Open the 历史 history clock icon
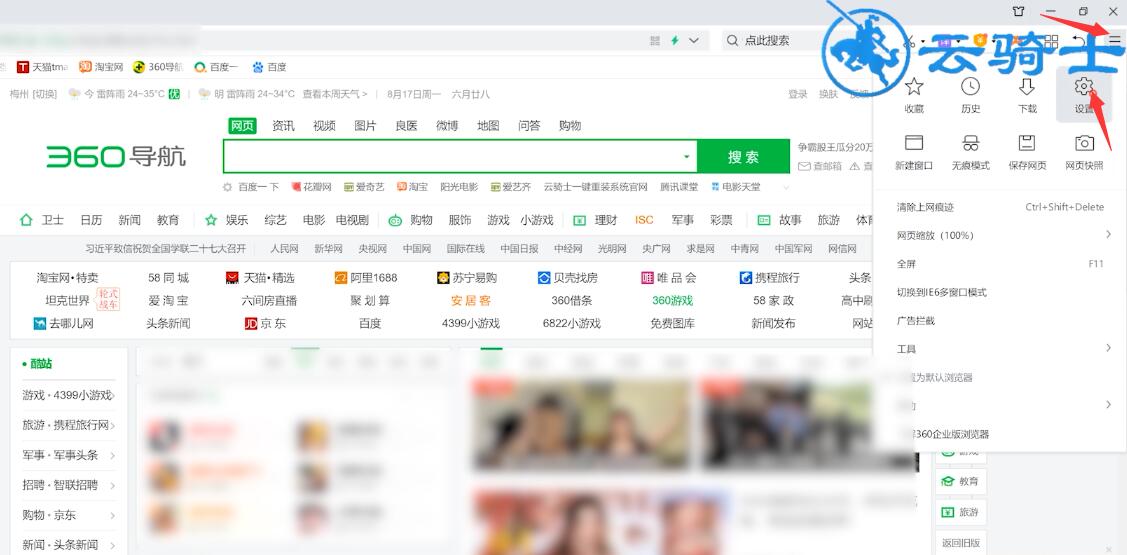 [970, 87]
